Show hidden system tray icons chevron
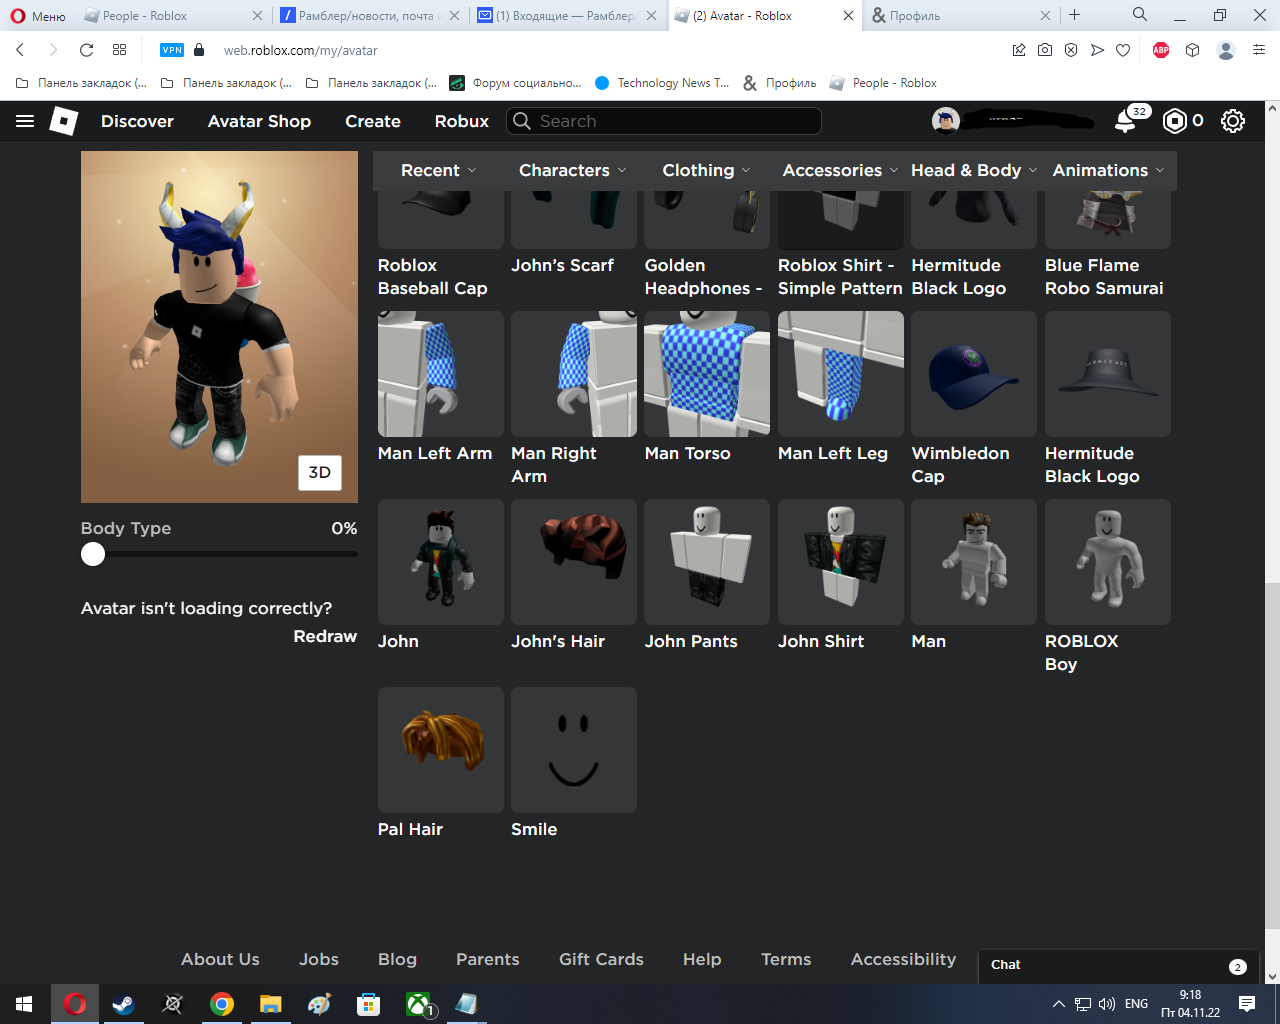The image size is (1280, 1024). click(x=1058, y=1004)
